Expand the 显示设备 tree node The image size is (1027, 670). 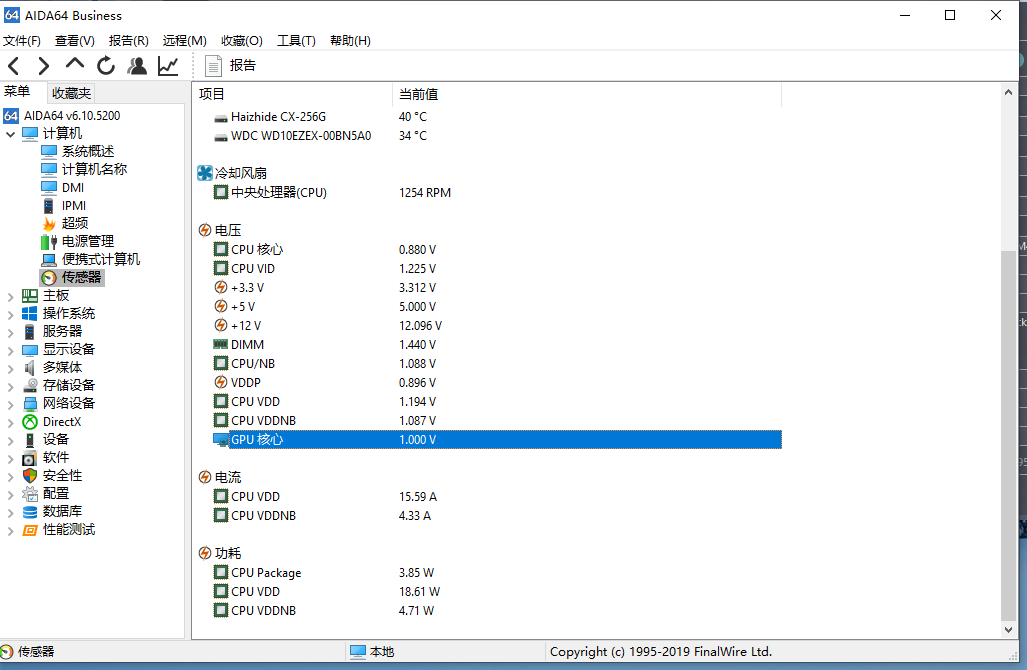(10, 350)
